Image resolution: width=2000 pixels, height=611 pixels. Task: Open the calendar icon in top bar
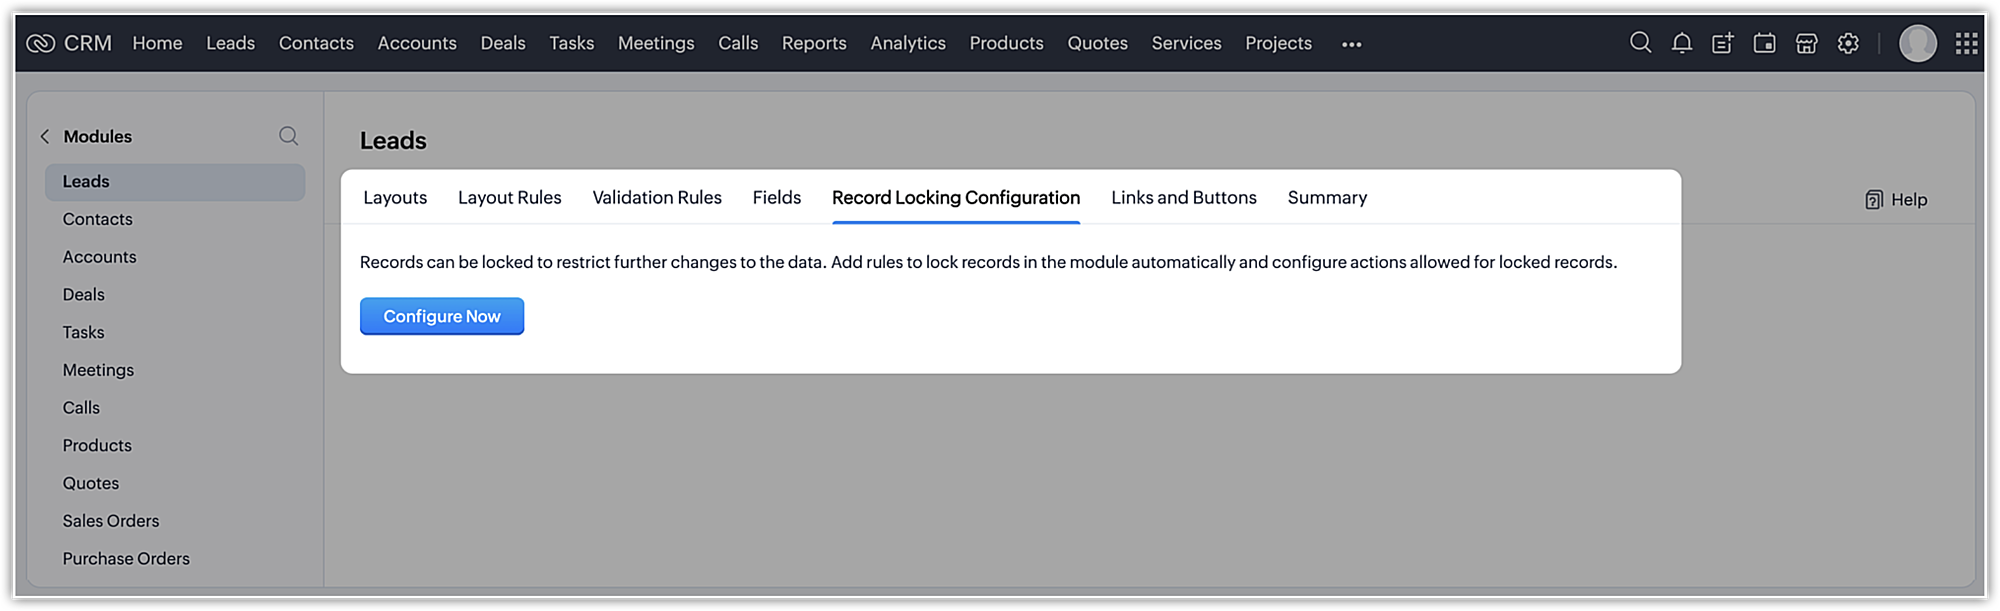pos(1764,43)
